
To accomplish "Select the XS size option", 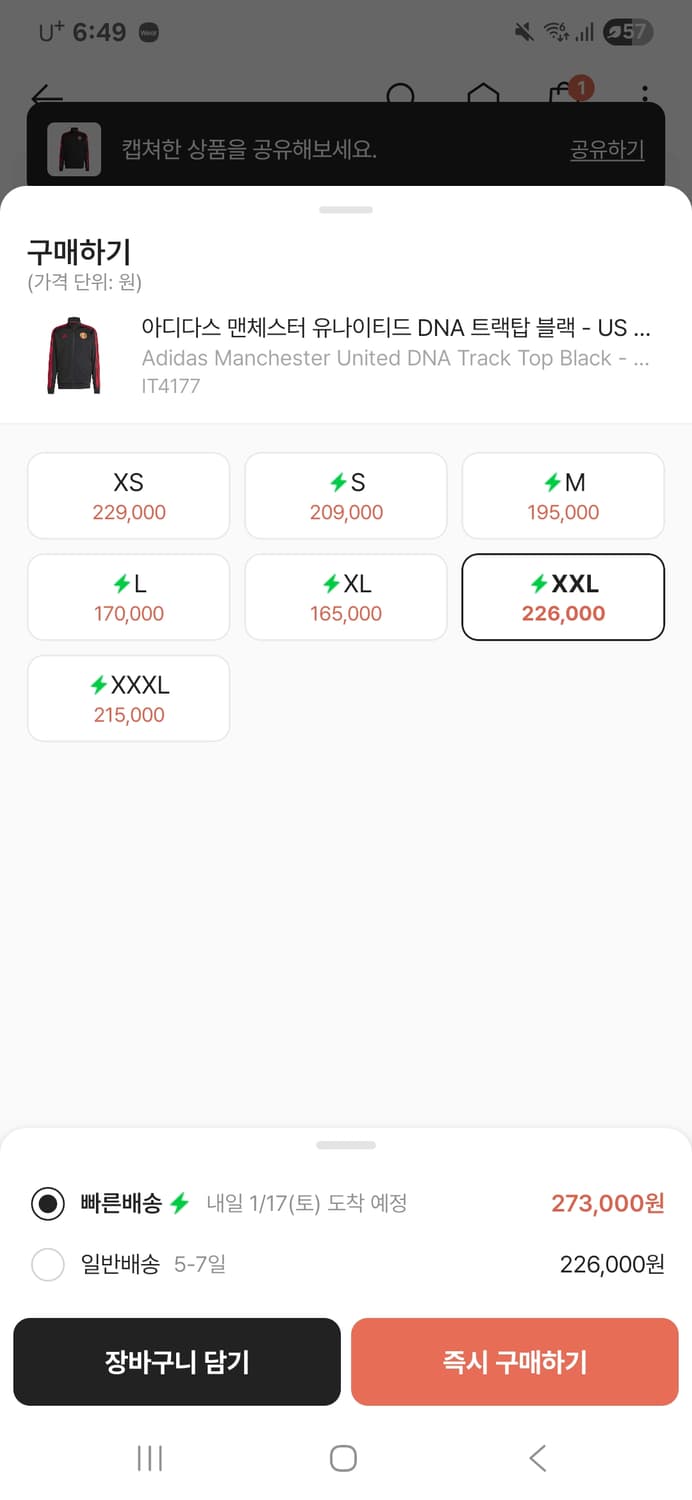I will 128,495.
